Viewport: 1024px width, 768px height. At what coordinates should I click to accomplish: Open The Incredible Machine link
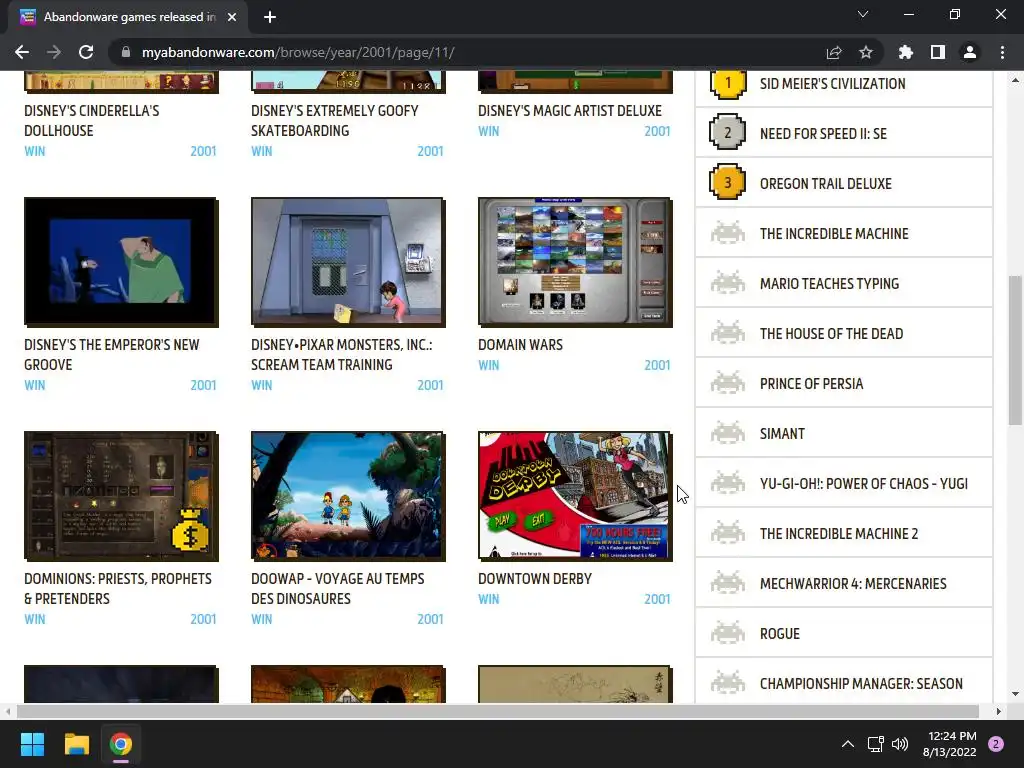tap(834, 234)
